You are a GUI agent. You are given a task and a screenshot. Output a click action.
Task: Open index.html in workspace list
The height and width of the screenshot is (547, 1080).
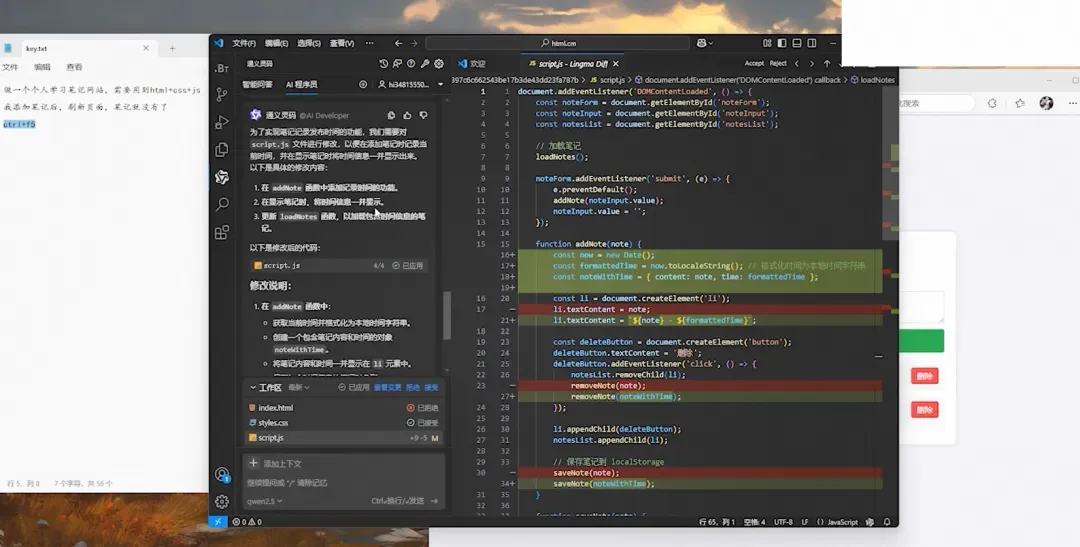pos(343,408)
